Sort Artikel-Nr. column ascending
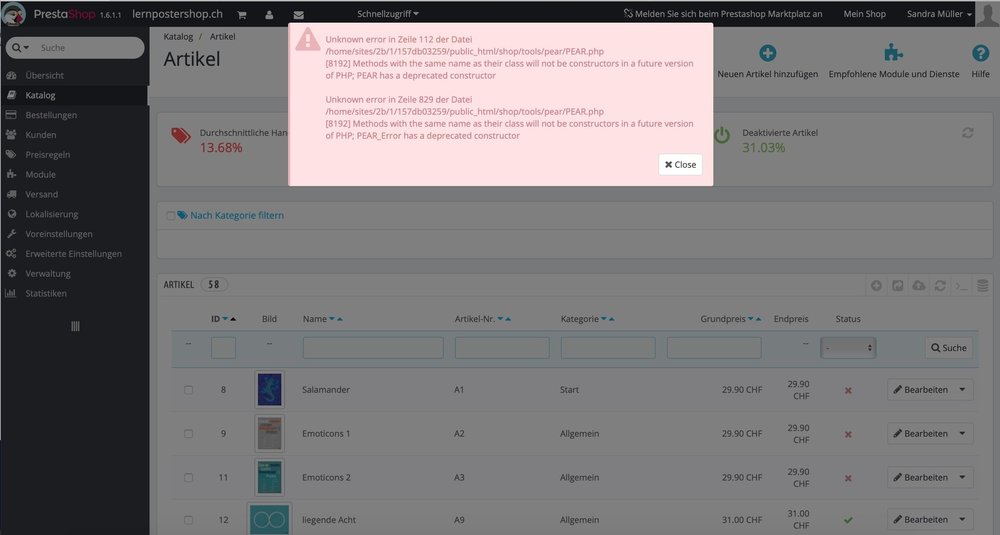 click(508, 319)
